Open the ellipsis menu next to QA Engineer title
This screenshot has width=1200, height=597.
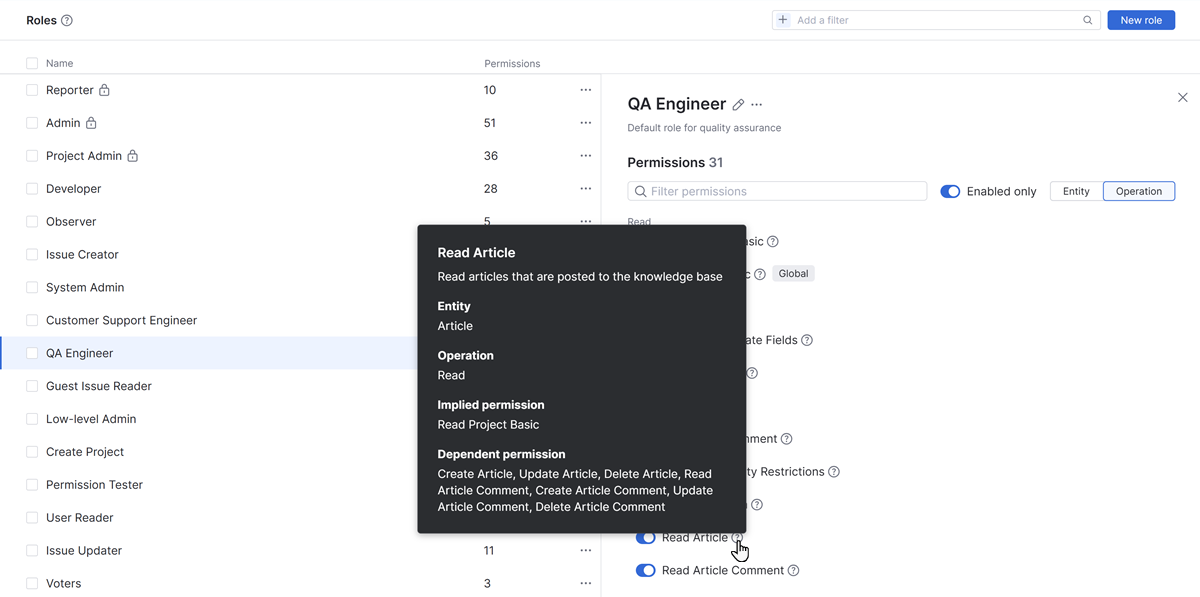tap(757, 104)
